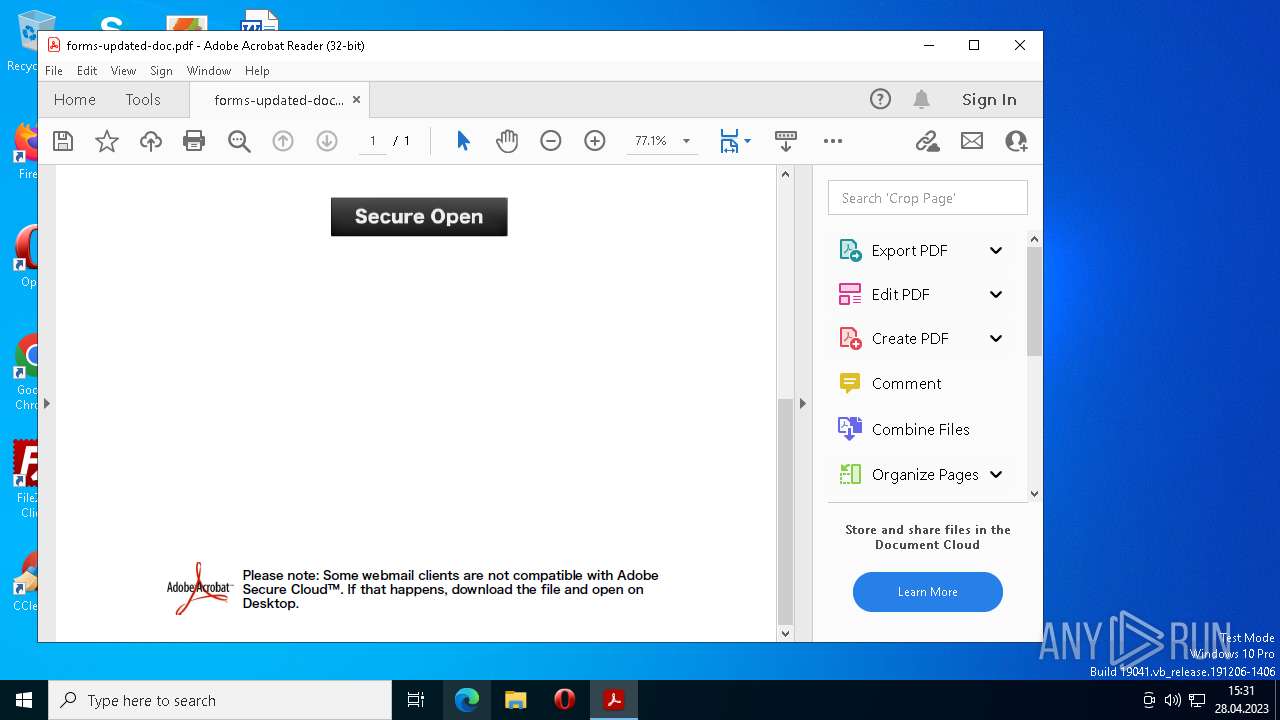The image size is (1280, 720).
Task: Switch to the Home tab
Action: (x=75, y=99)
